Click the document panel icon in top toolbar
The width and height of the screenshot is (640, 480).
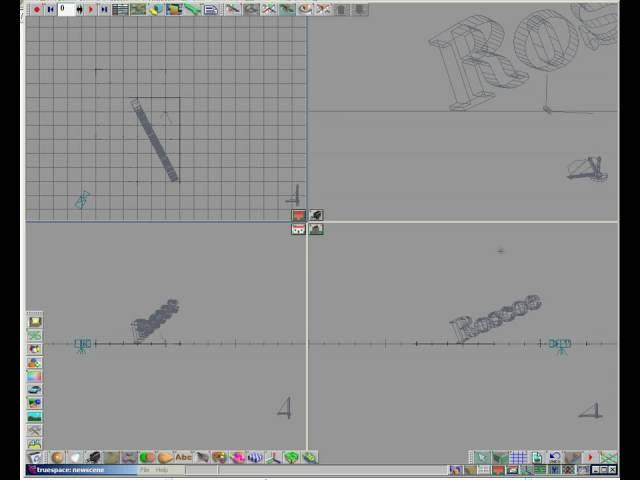(x=210, y=9)
